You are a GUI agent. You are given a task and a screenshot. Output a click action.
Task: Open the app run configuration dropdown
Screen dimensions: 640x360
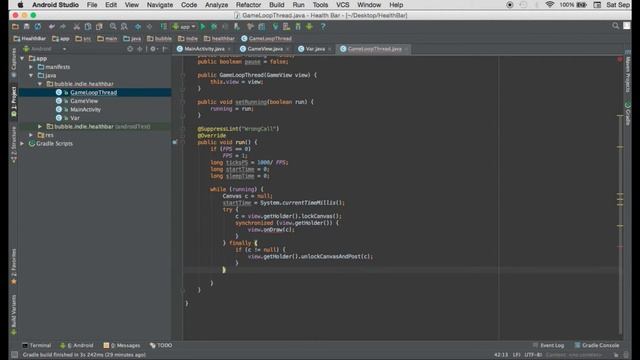[184, 27]
